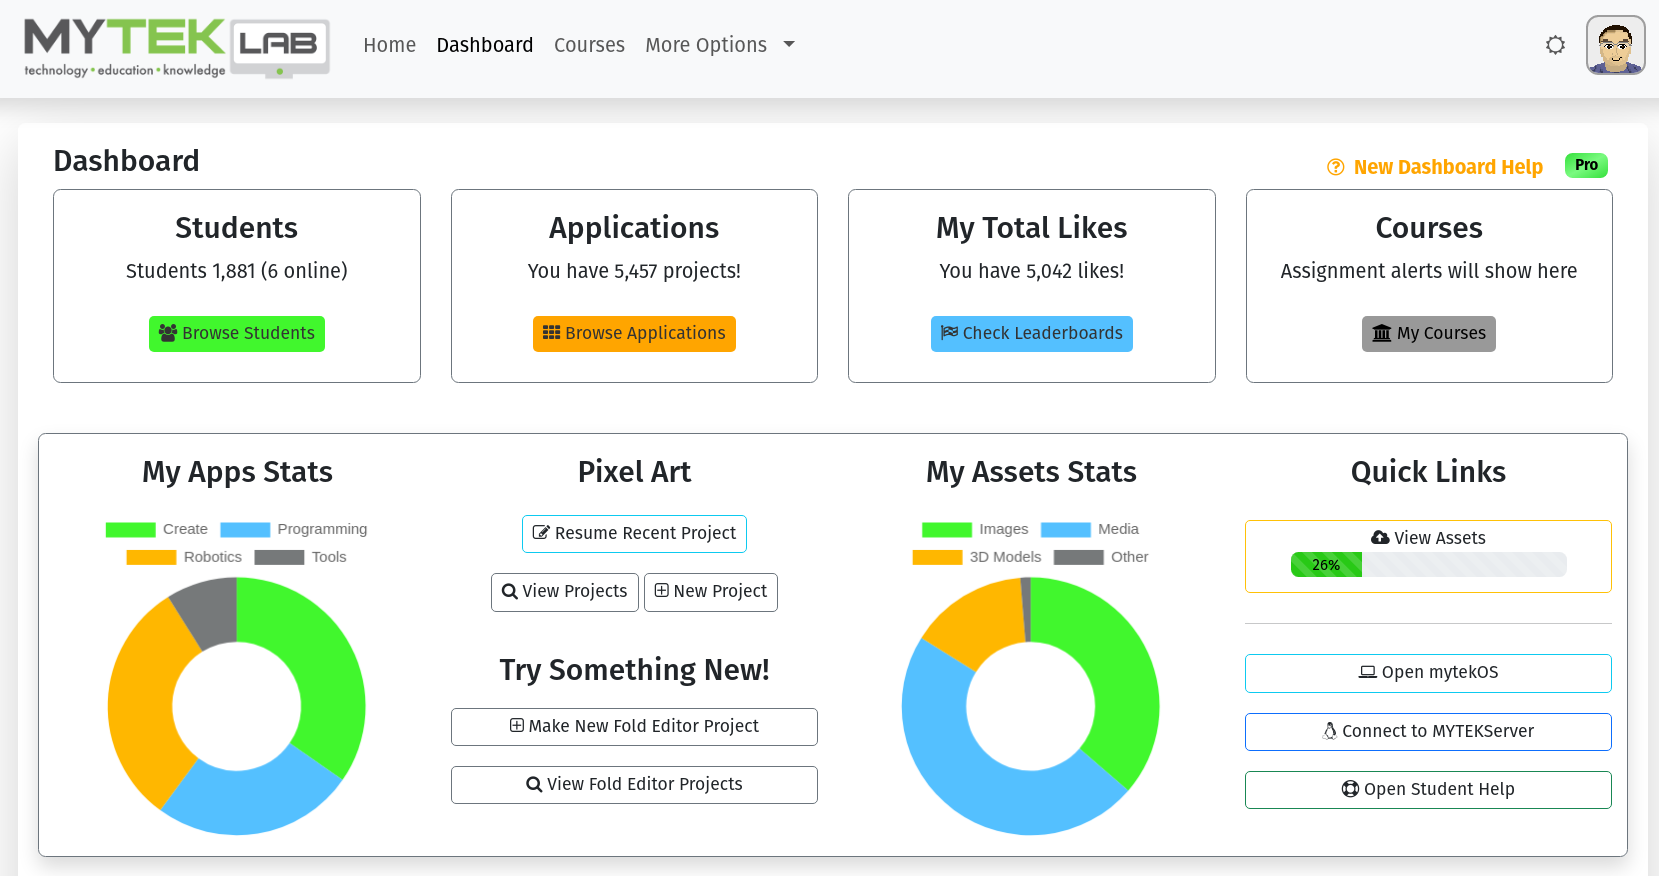Click the 'Try Something New!' heading
This screenshot has height=876, width=1659.
pyautogui.click(x=634, y=669)
